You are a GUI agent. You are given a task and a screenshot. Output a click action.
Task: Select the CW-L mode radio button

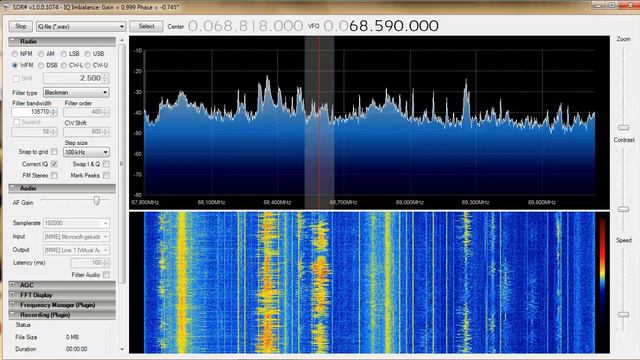click(x=64, y=65)
